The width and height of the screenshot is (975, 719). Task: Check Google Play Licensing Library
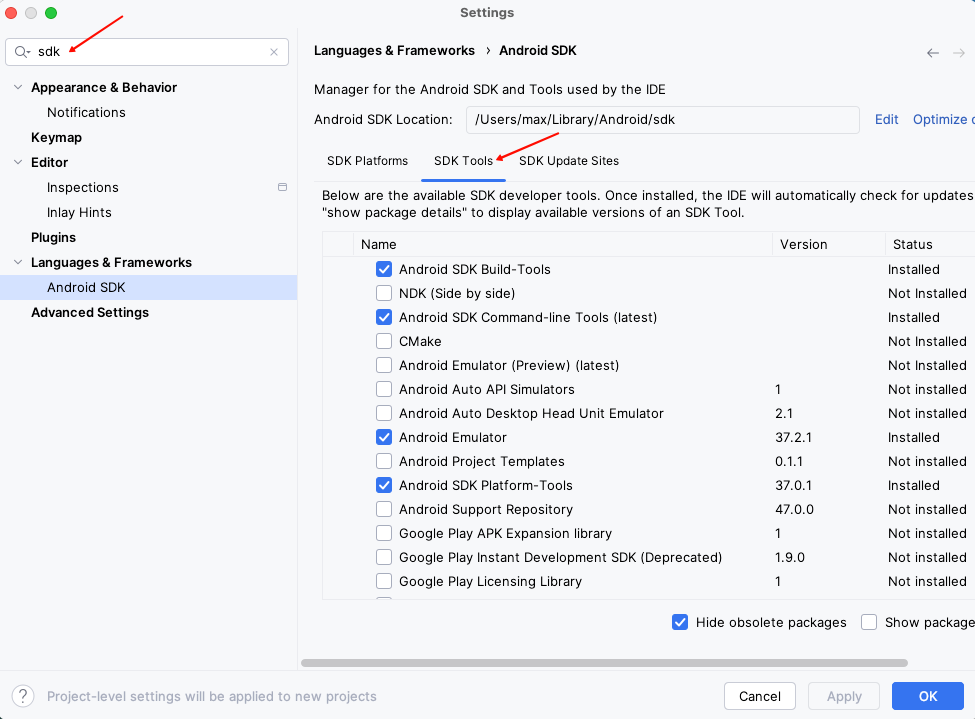[384, 581]
